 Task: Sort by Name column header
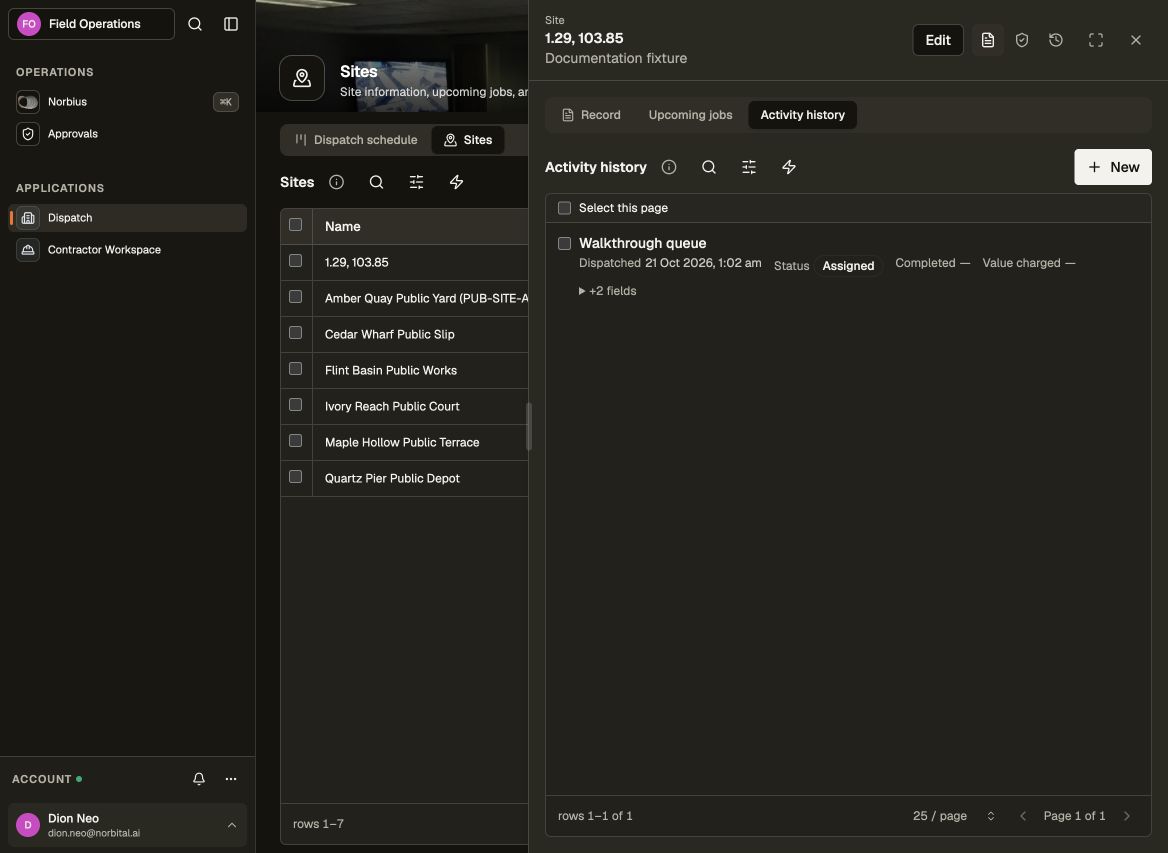343,226
